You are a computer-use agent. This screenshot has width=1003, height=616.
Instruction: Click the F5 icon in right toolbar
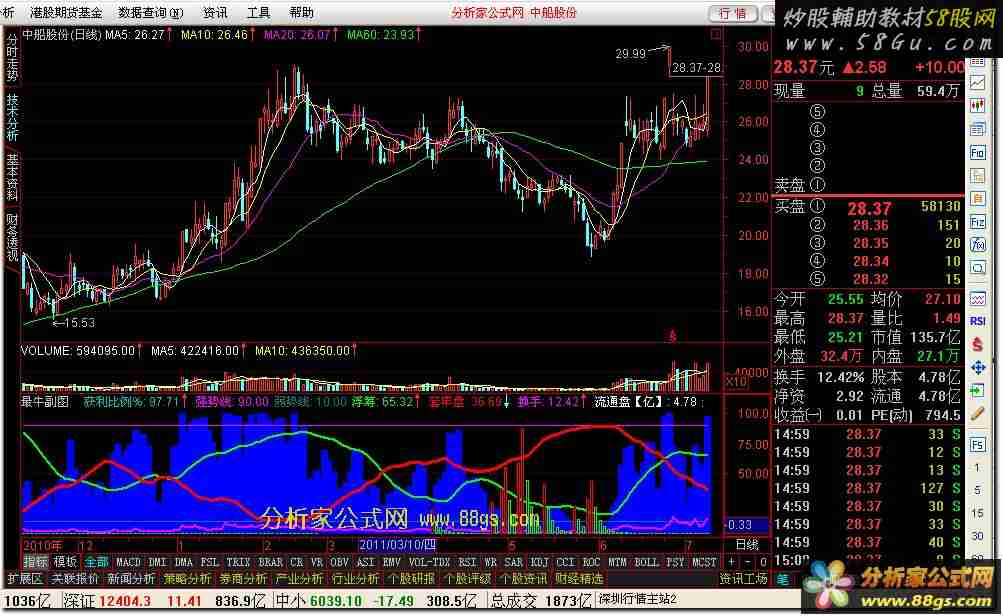tap(977, 445)
